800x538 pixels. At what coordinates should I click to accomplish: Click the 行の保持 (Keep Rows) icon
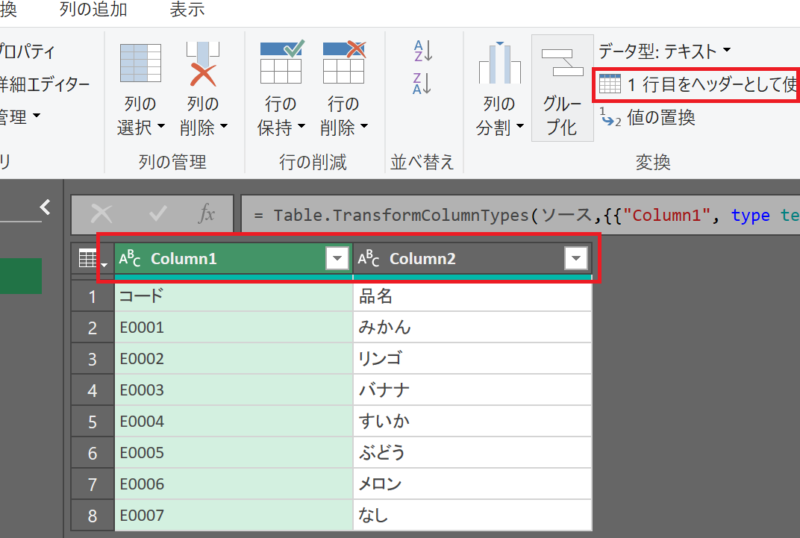[x=281, y=64]
